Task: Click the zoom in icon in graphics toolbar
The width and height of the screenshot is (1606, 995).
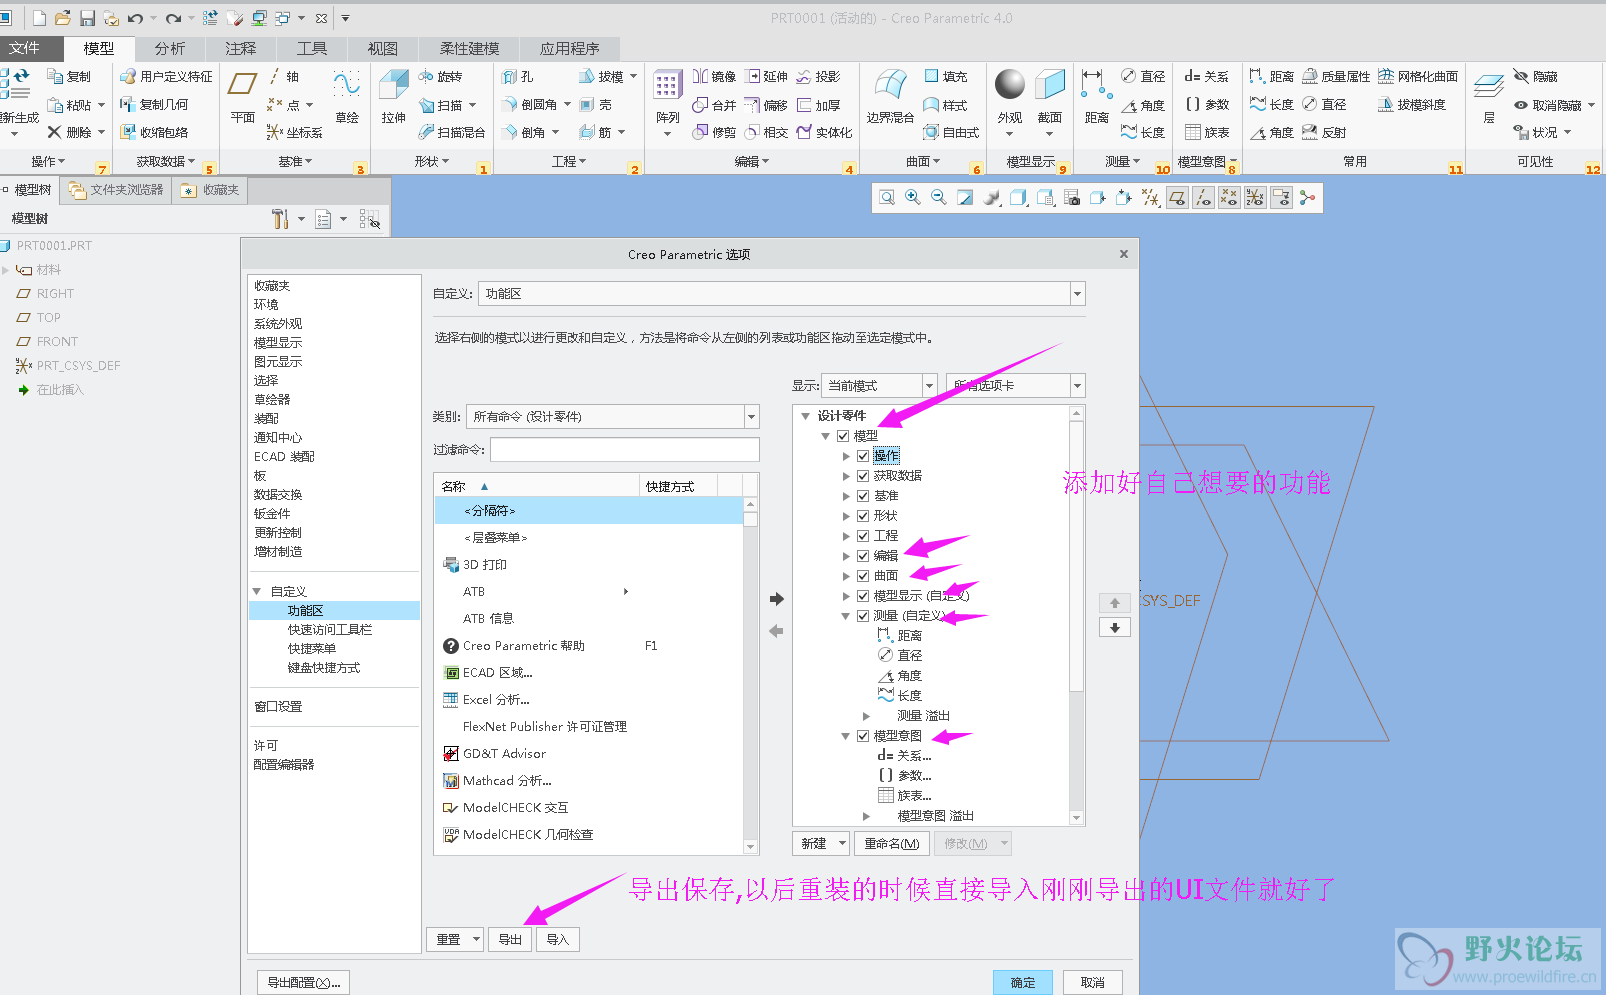Action: (913, 198)
